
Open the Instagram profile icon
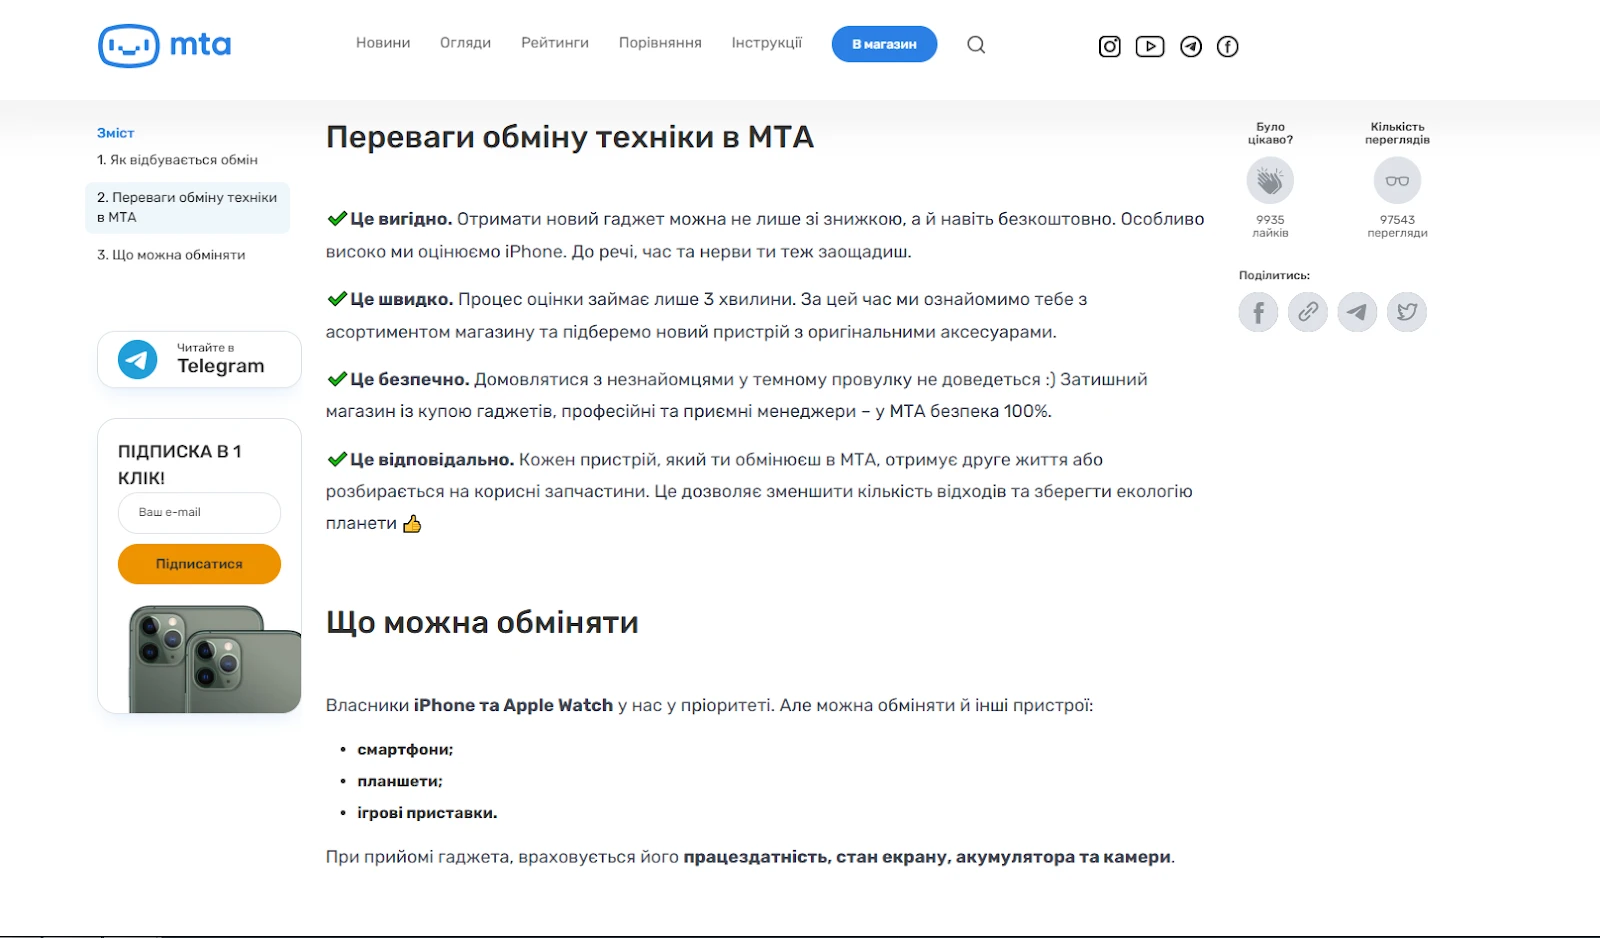point(1109,46)
